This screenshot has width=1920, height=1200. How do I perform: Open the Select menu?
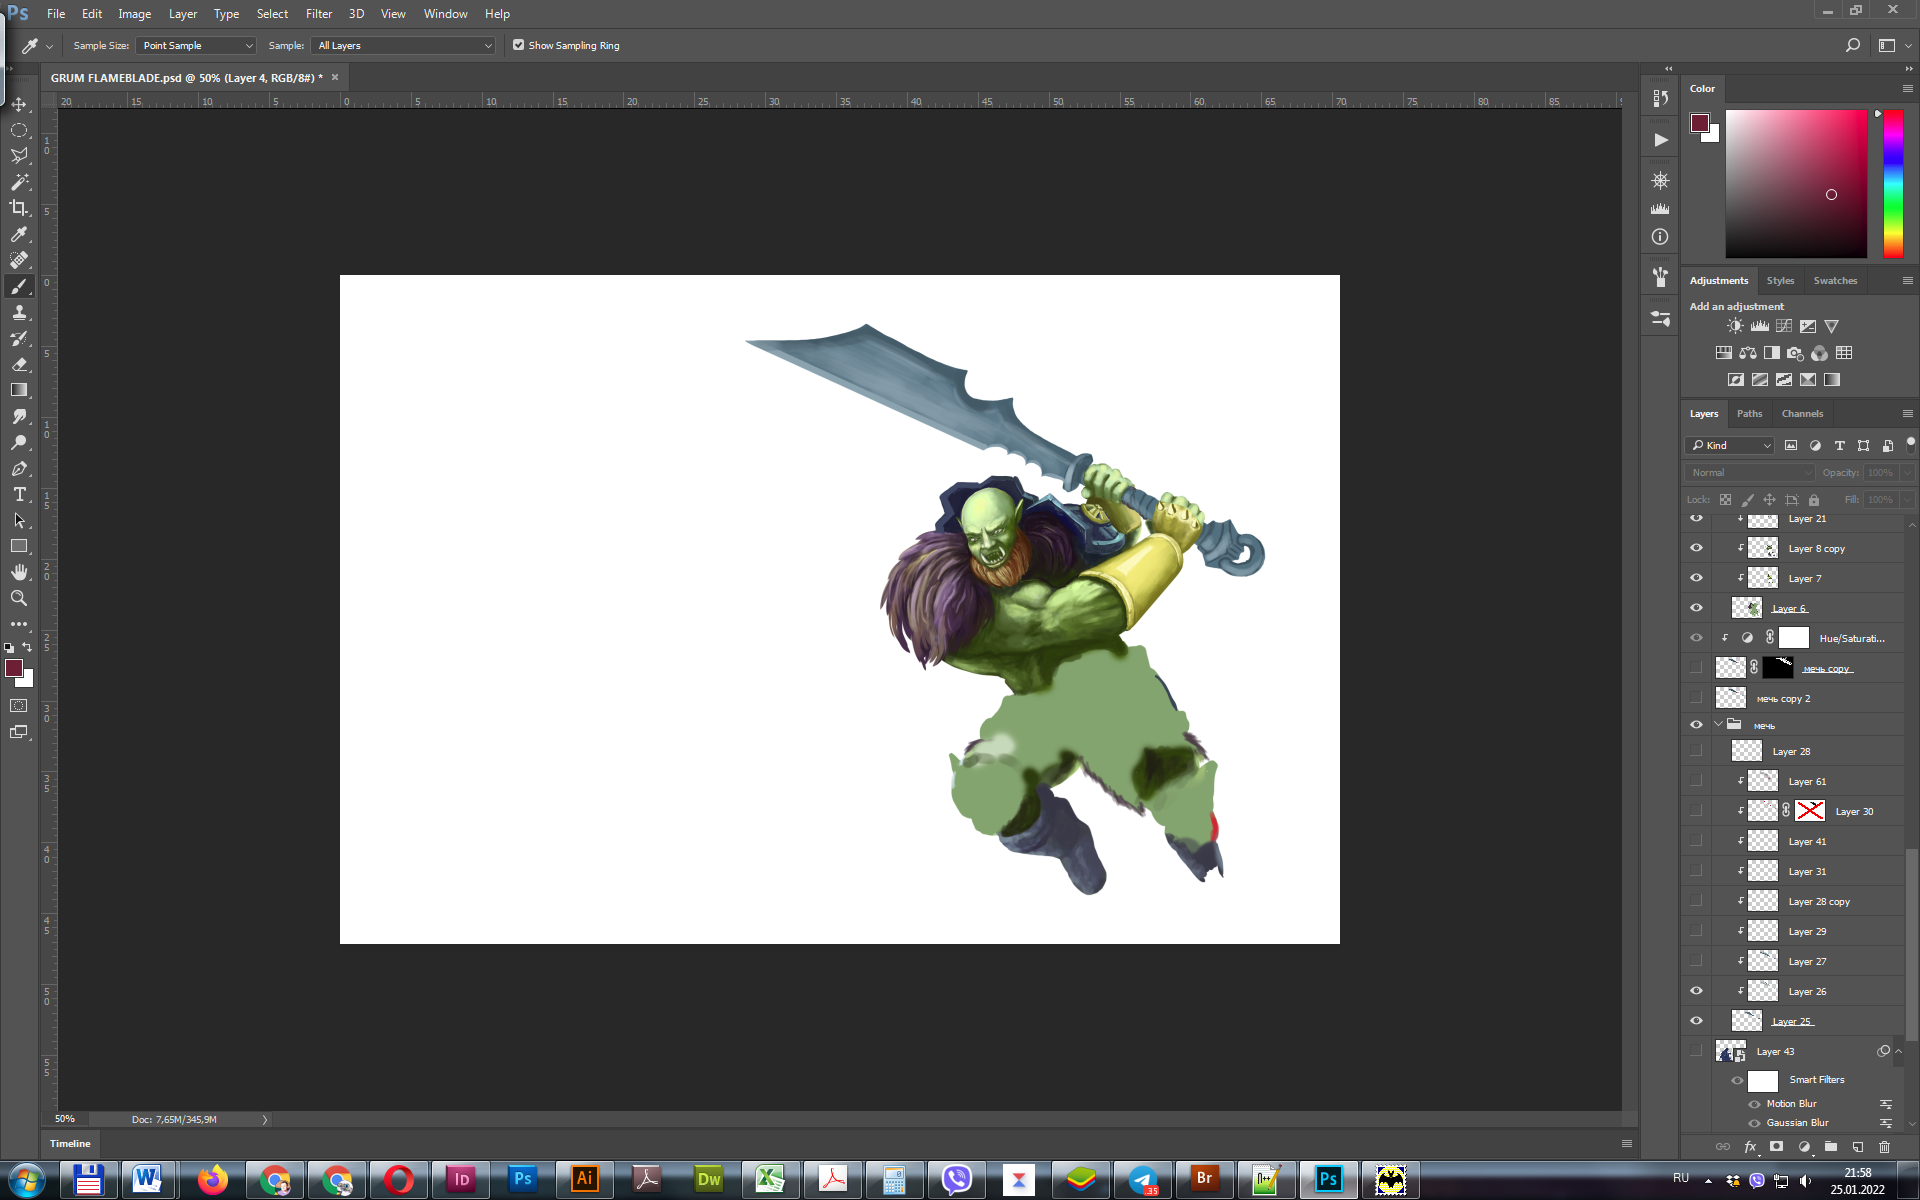[x=272, y=14]
